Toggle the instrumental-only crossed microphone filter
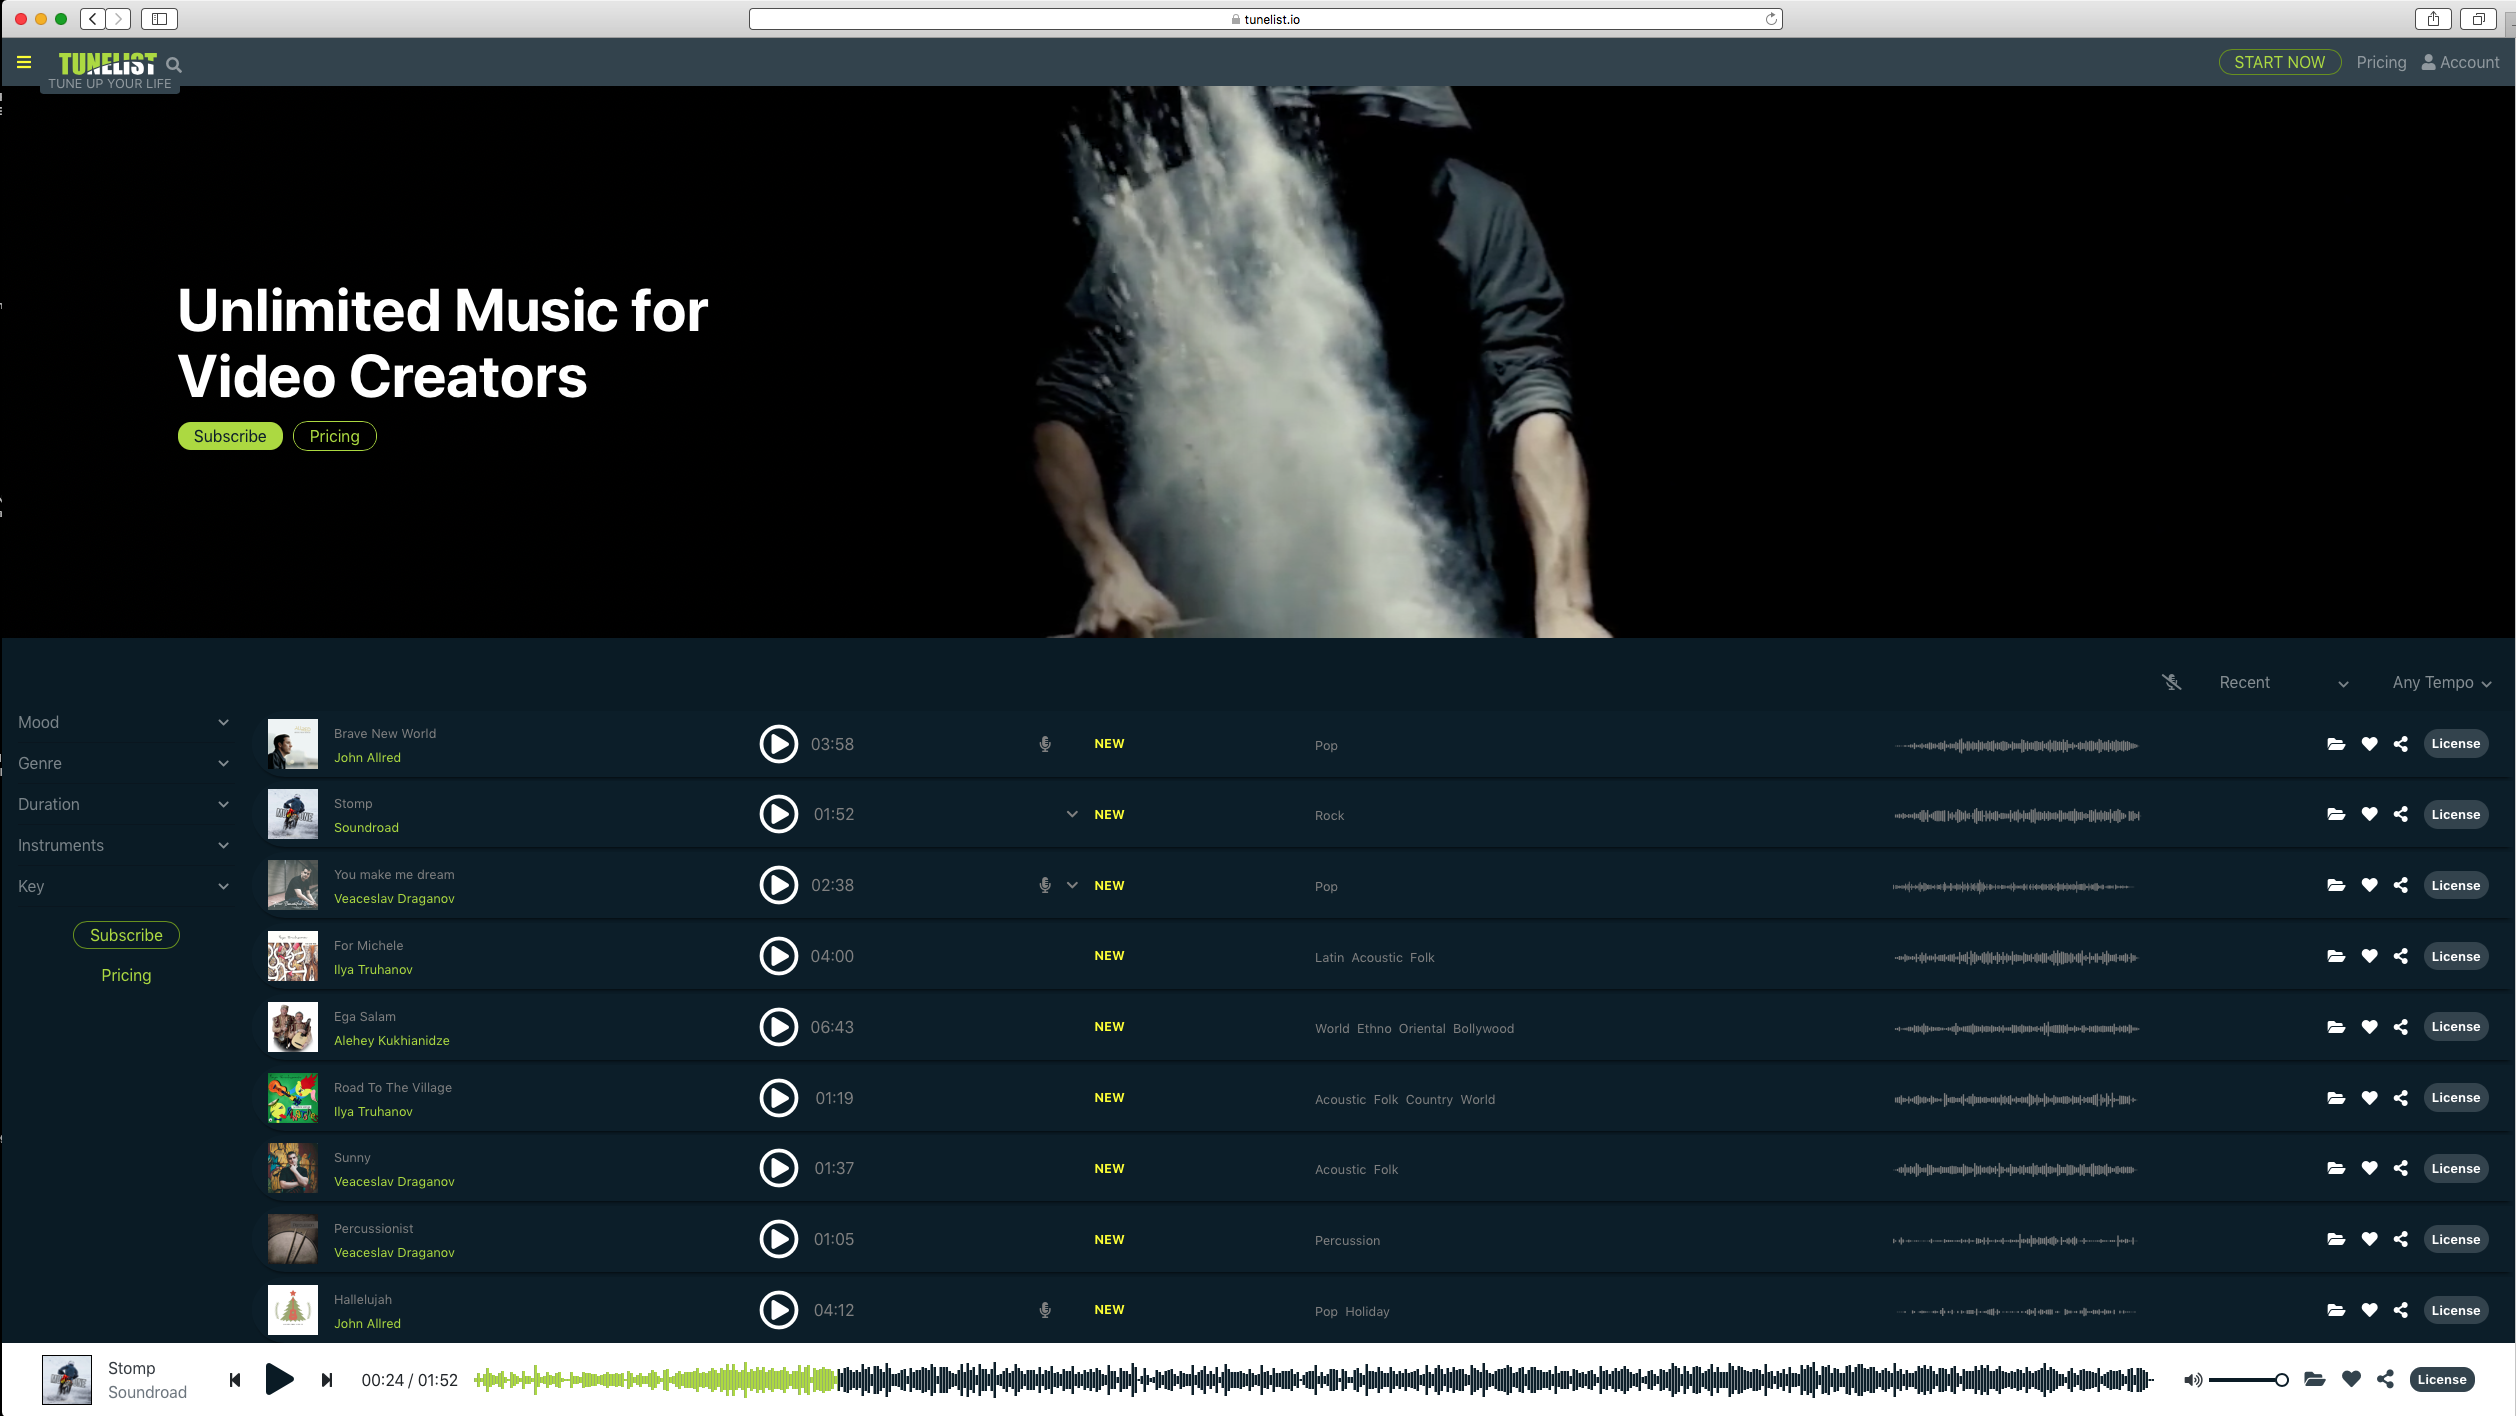Image resolution: width=2516 pixels, height=1416 pixels. point(2171,682)
